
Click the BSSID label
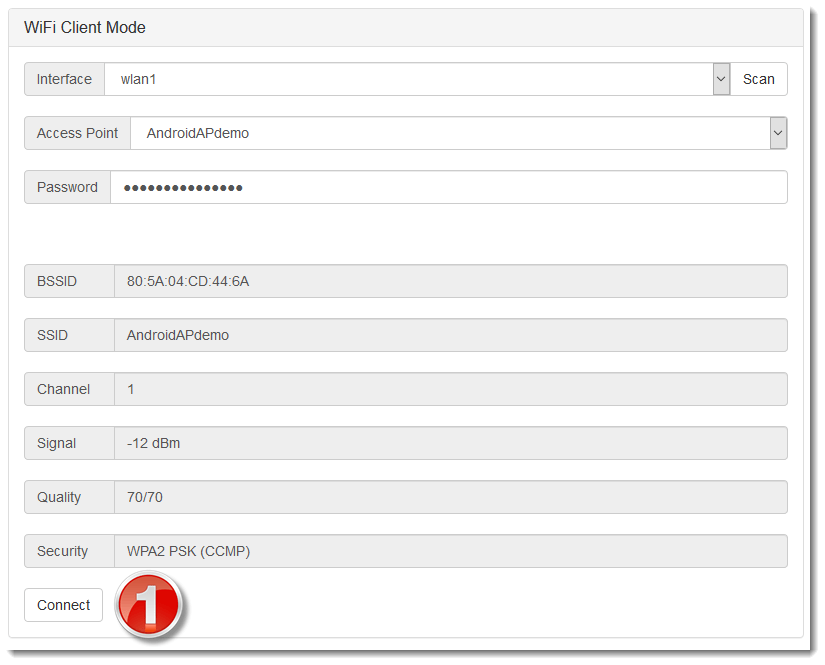[57, 281]
